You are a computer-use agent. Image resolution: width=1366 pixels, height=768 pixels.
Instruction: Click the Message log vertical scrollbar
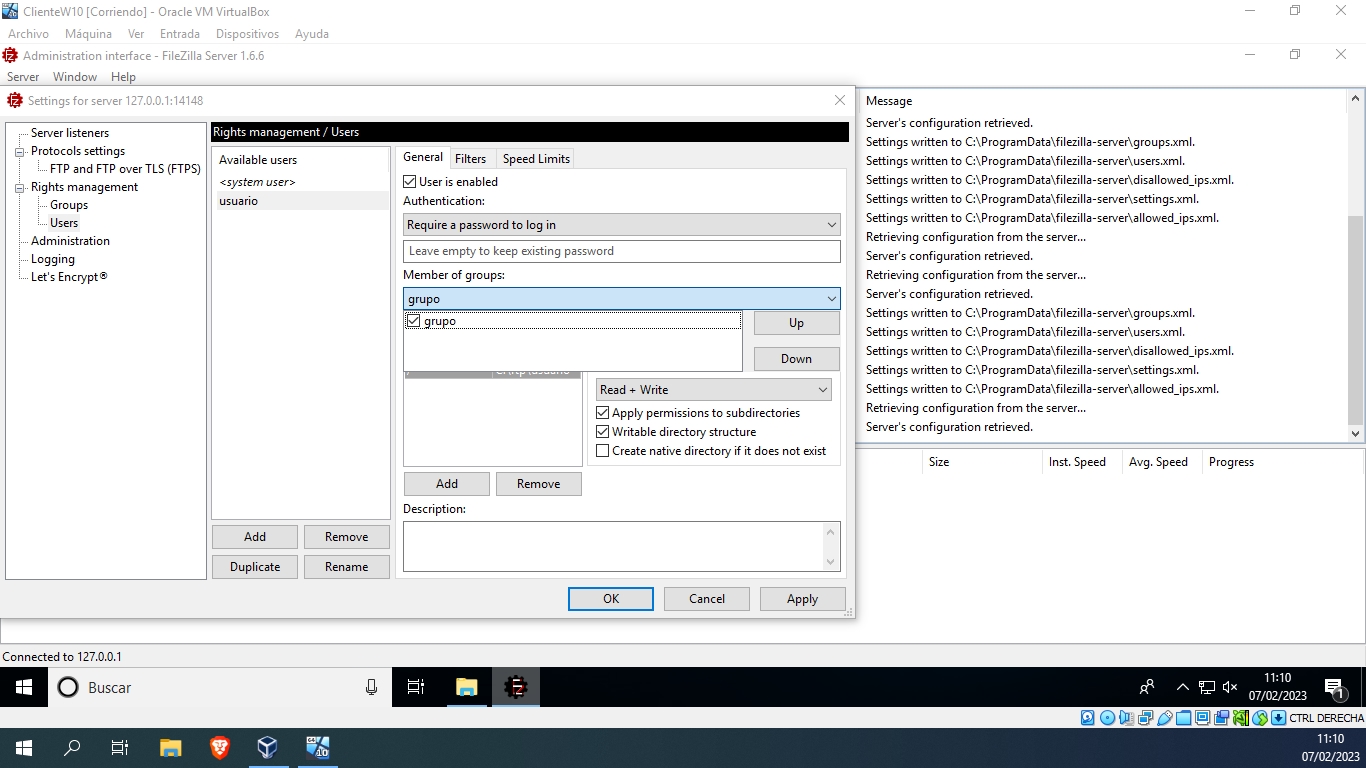1356,265
